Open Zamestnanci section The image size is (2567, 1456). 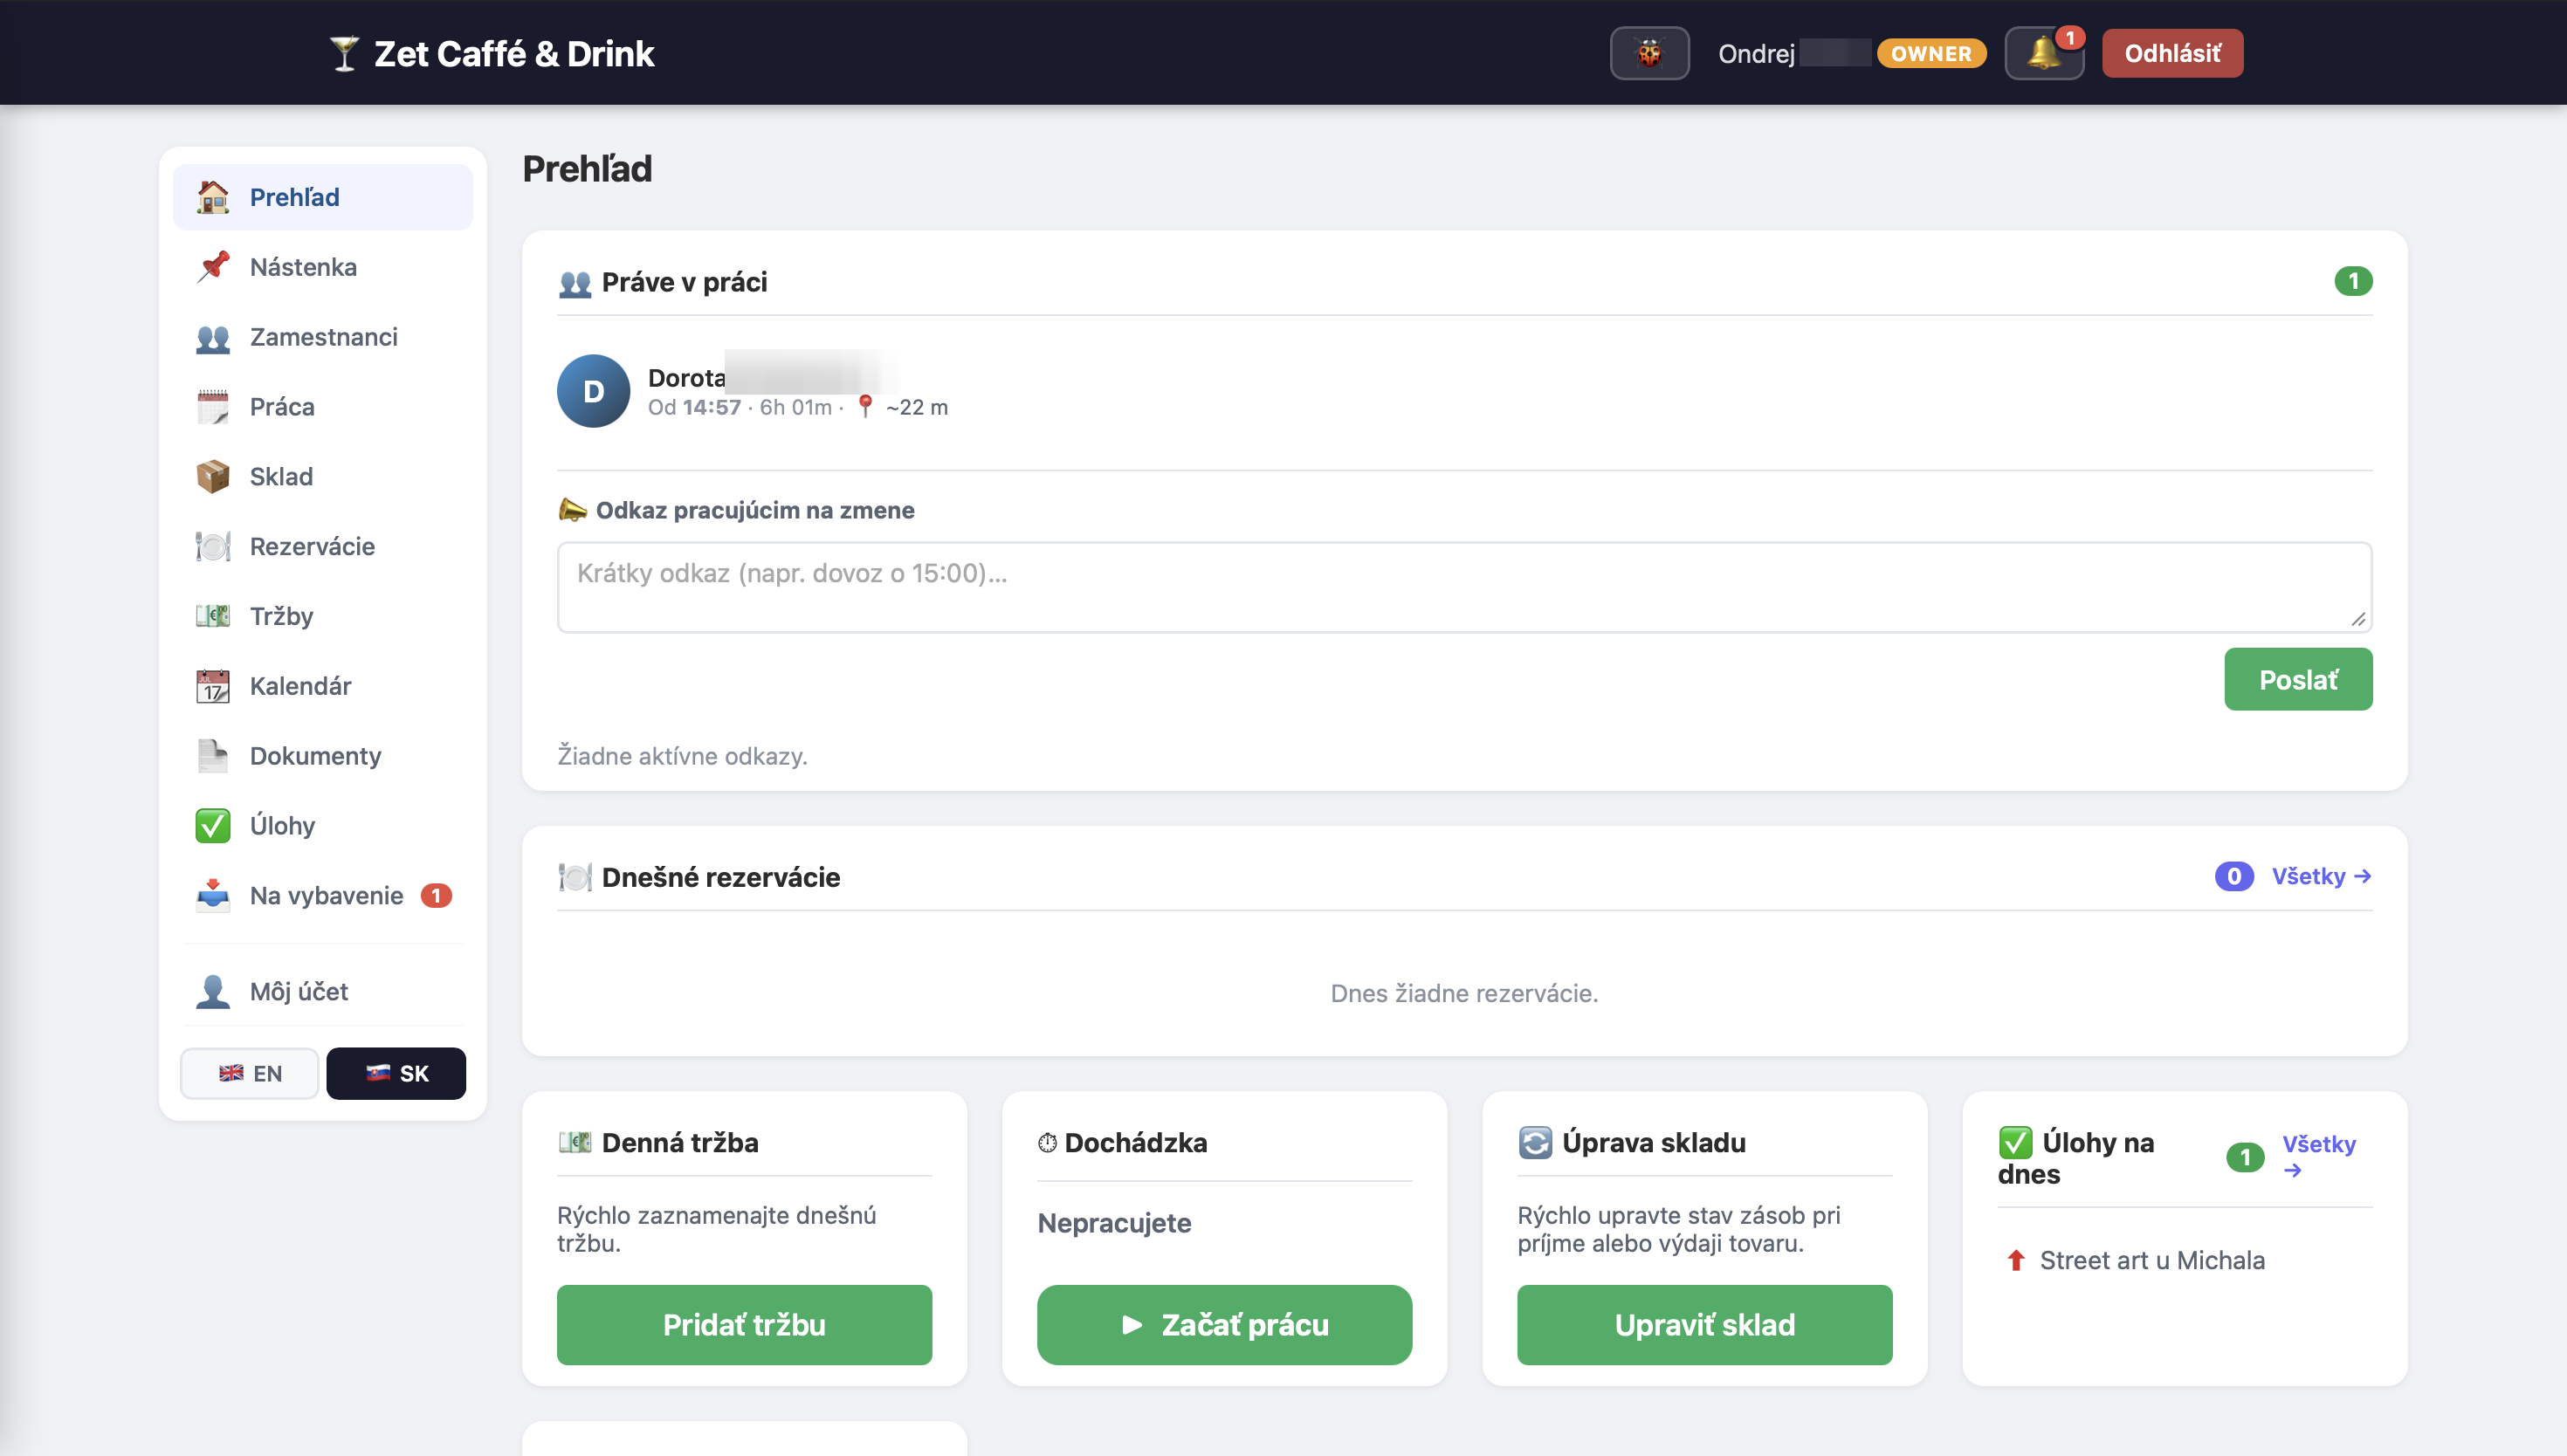click(323, 337)
